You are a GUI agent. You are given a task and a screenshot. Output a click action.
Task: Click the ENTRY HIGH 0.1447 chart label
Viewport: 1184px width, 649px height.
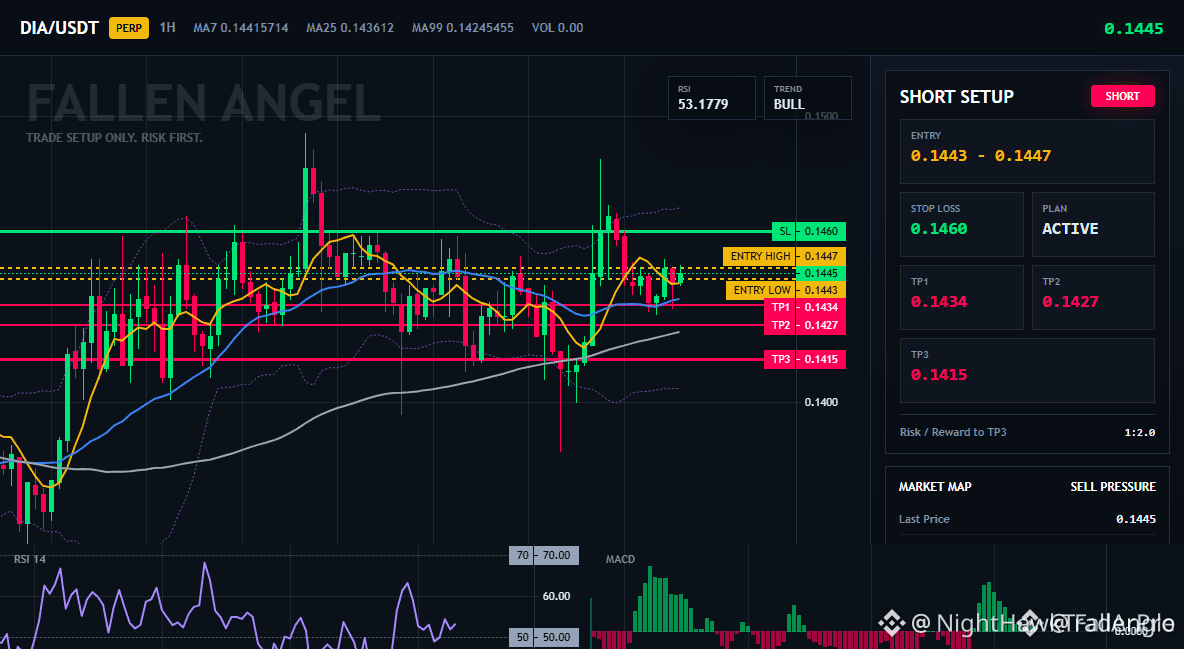[x=784, y=256]
